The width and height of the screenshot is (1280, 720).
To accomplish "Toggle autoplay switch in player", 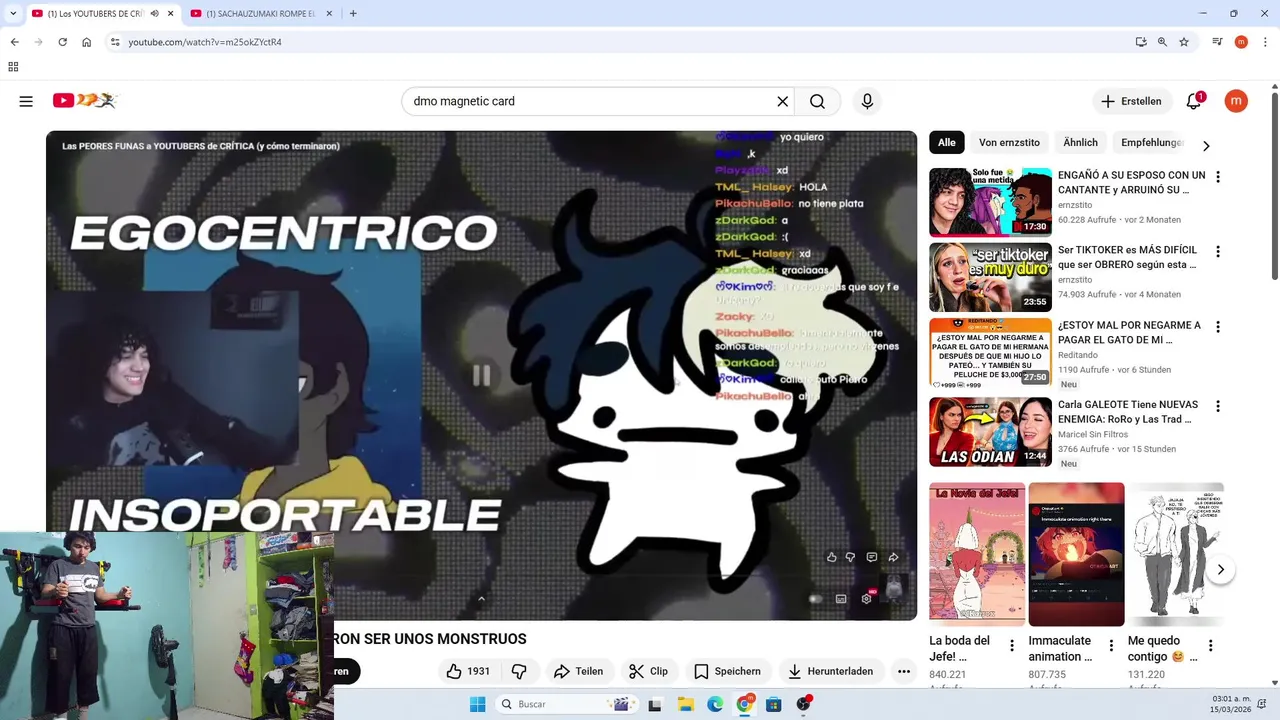I will point(815,599).
